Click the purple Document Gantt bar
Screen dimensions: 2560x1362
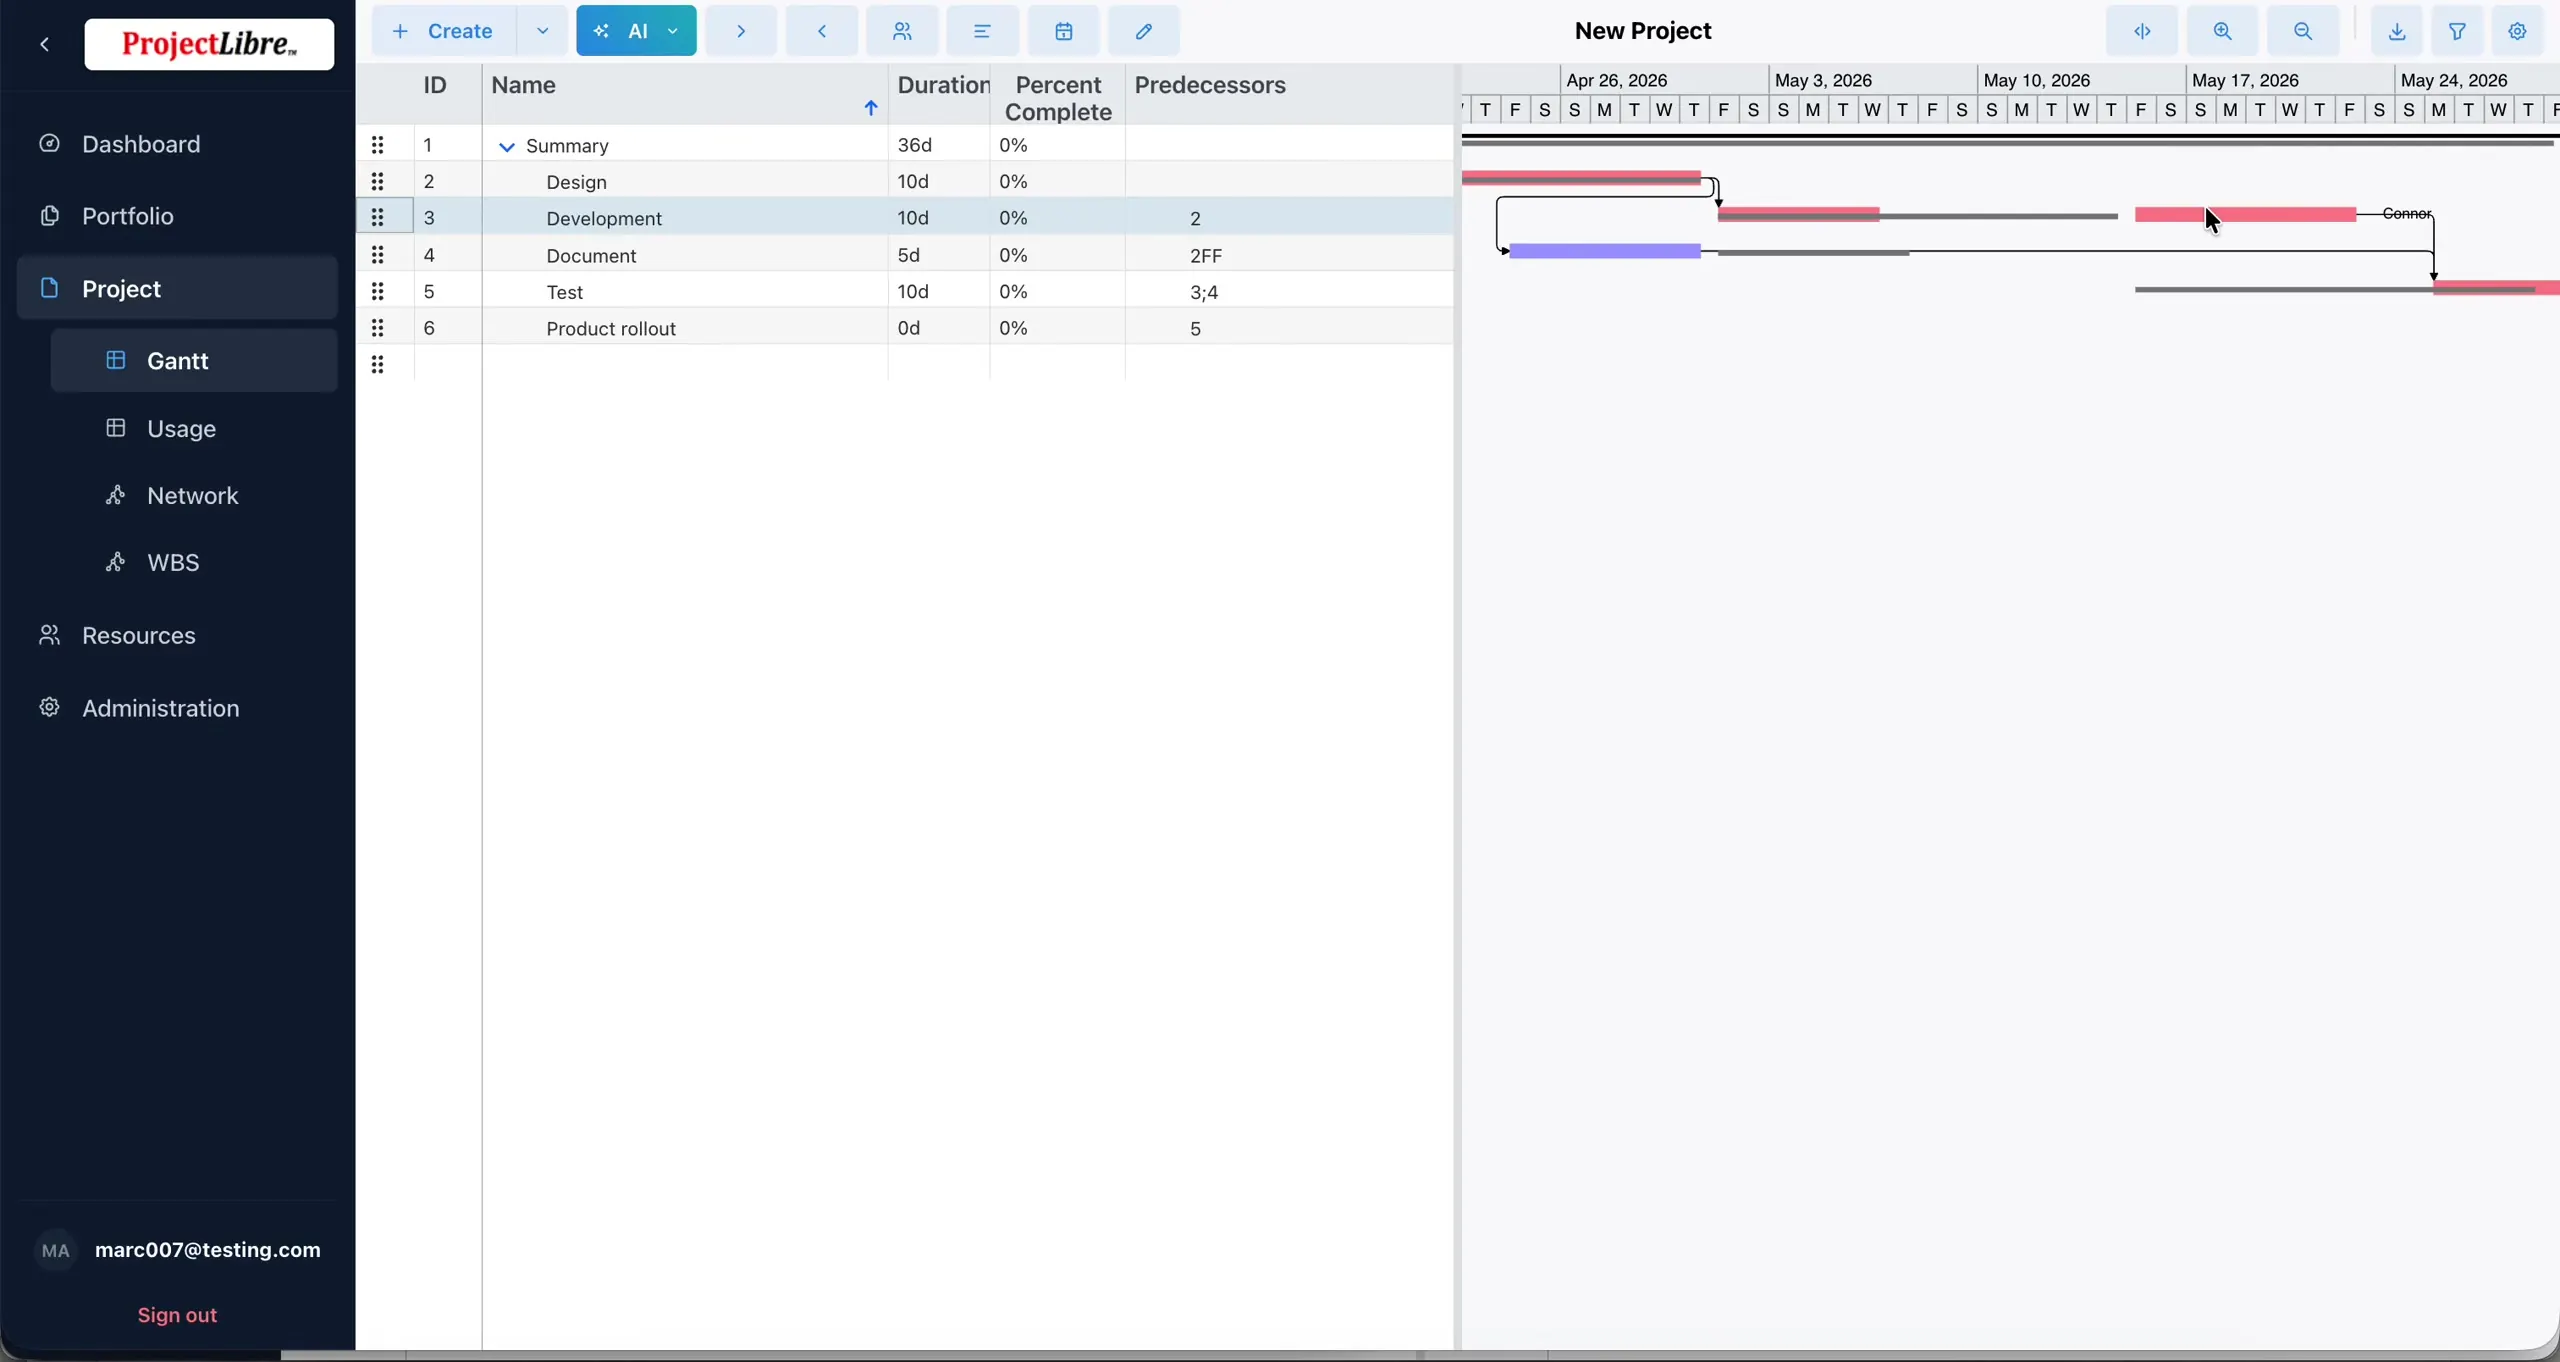[1605, 251]
